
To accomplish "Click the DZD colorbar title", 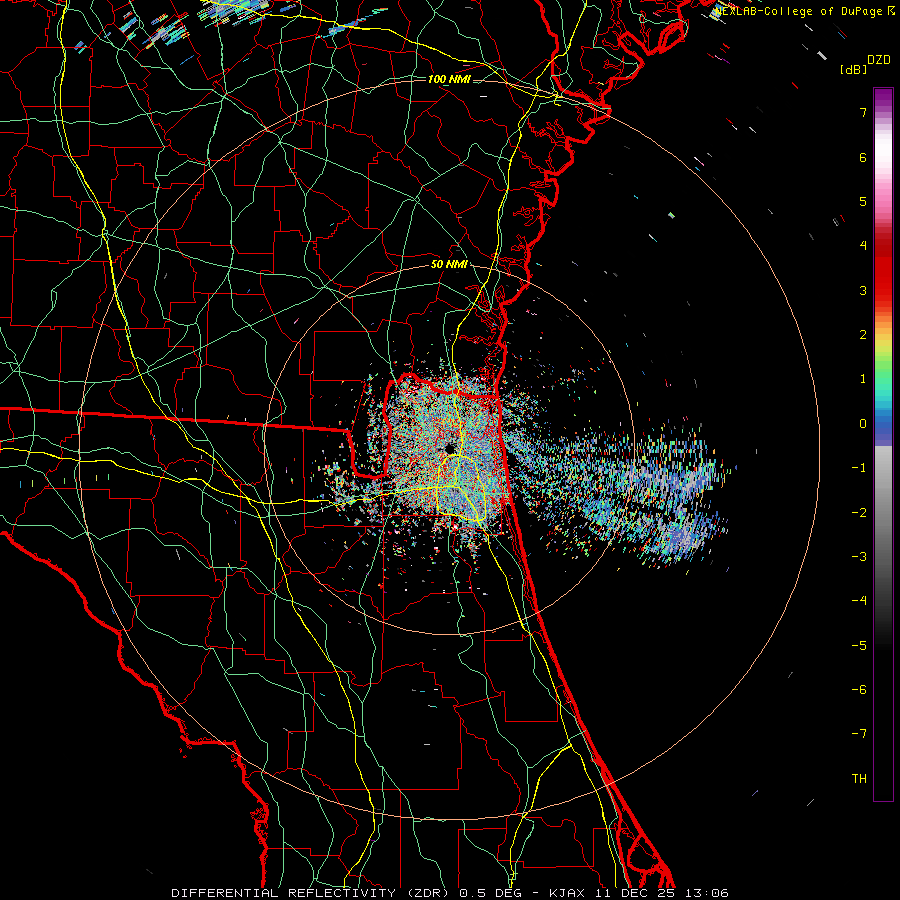I will pos(879,60).
